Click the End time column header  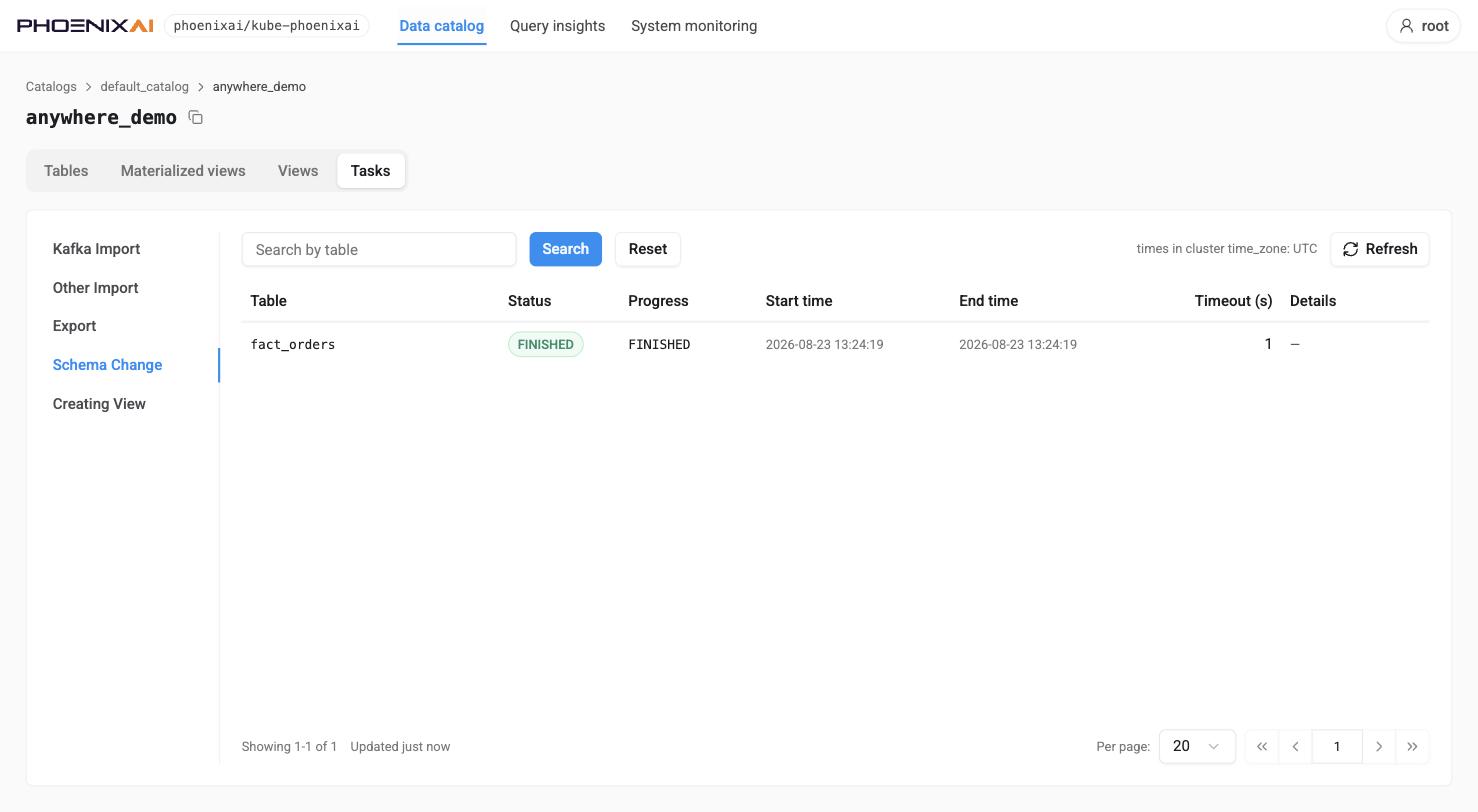(x=988, y=301)
